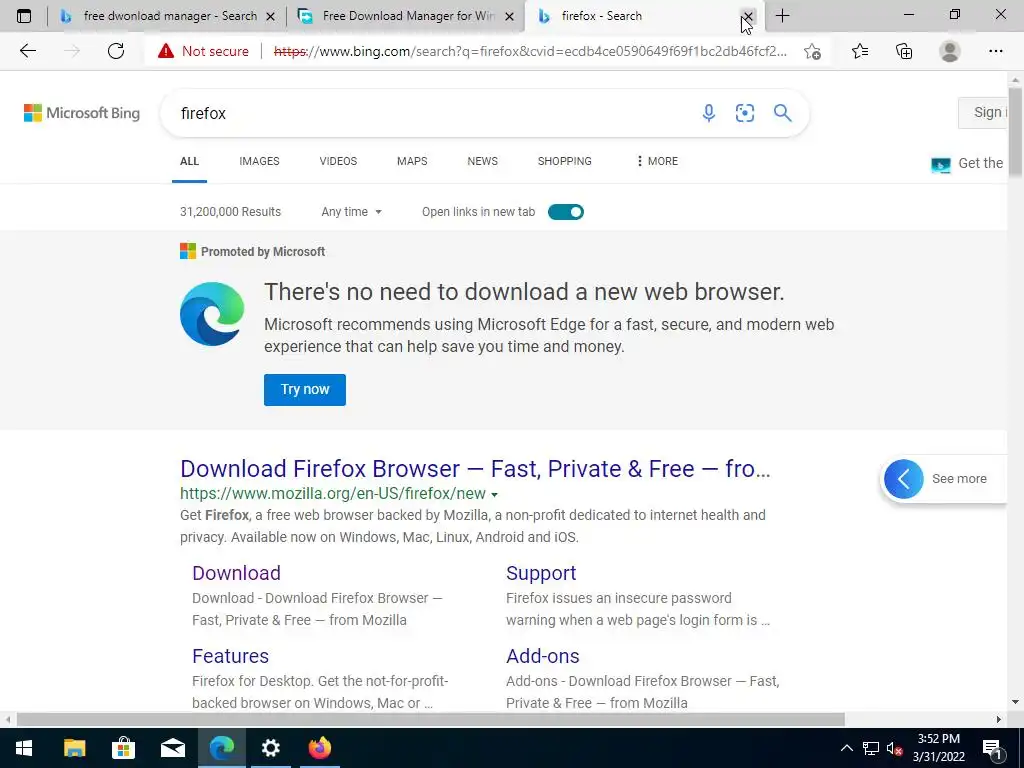This screenshot has height=768, width=1024.
Task: Open the Support sublink
Action: coord(541,573)
